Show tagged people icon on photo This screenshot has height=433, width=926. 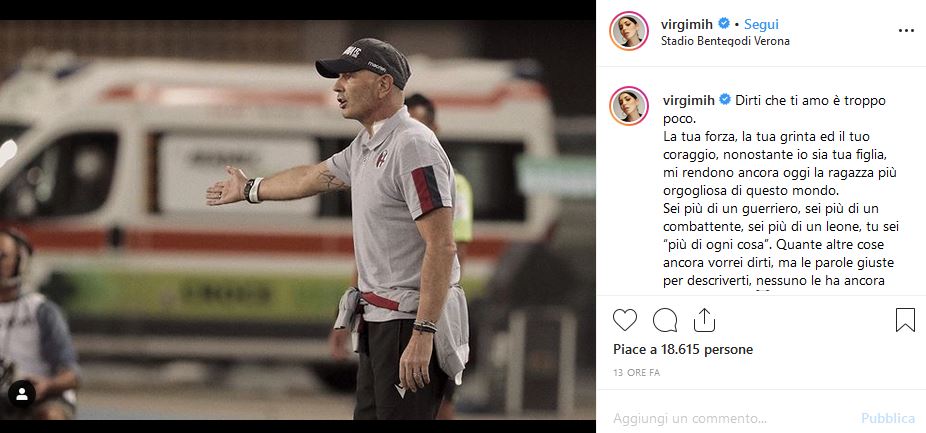pos(22,394)
